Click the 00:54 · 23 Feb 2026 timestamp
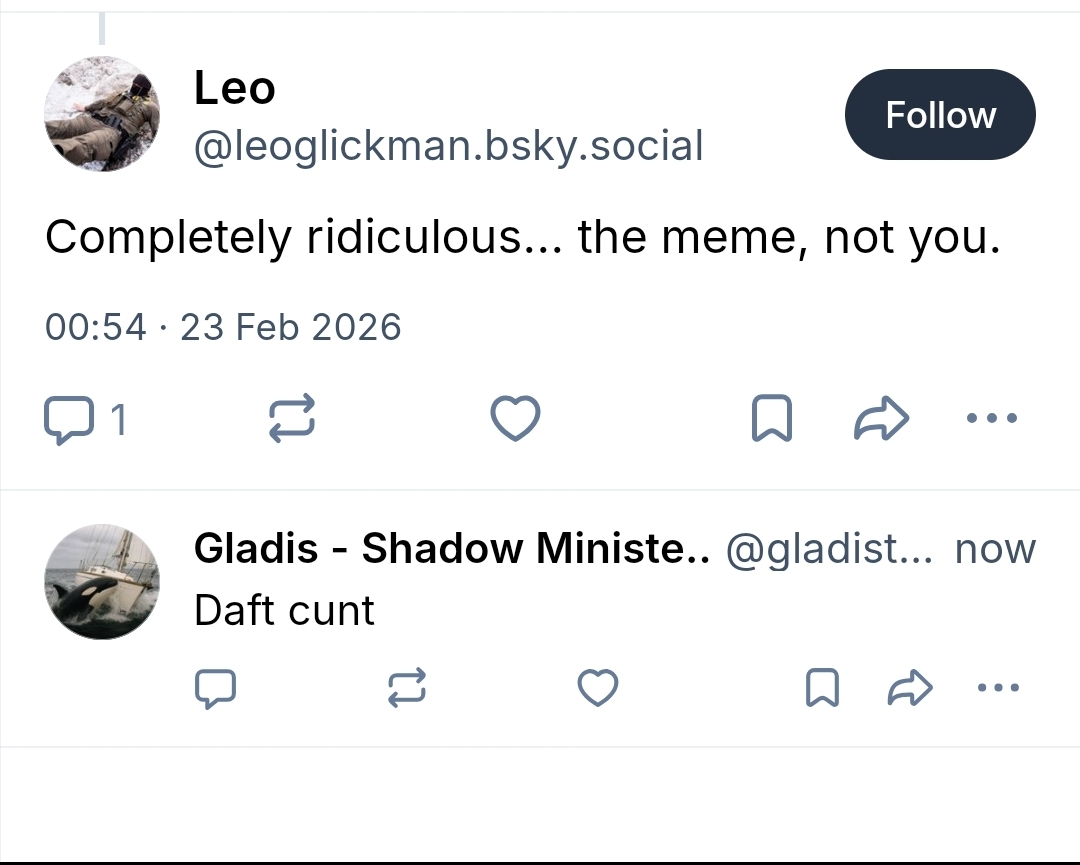The image size is (1080, 865). 223,327
